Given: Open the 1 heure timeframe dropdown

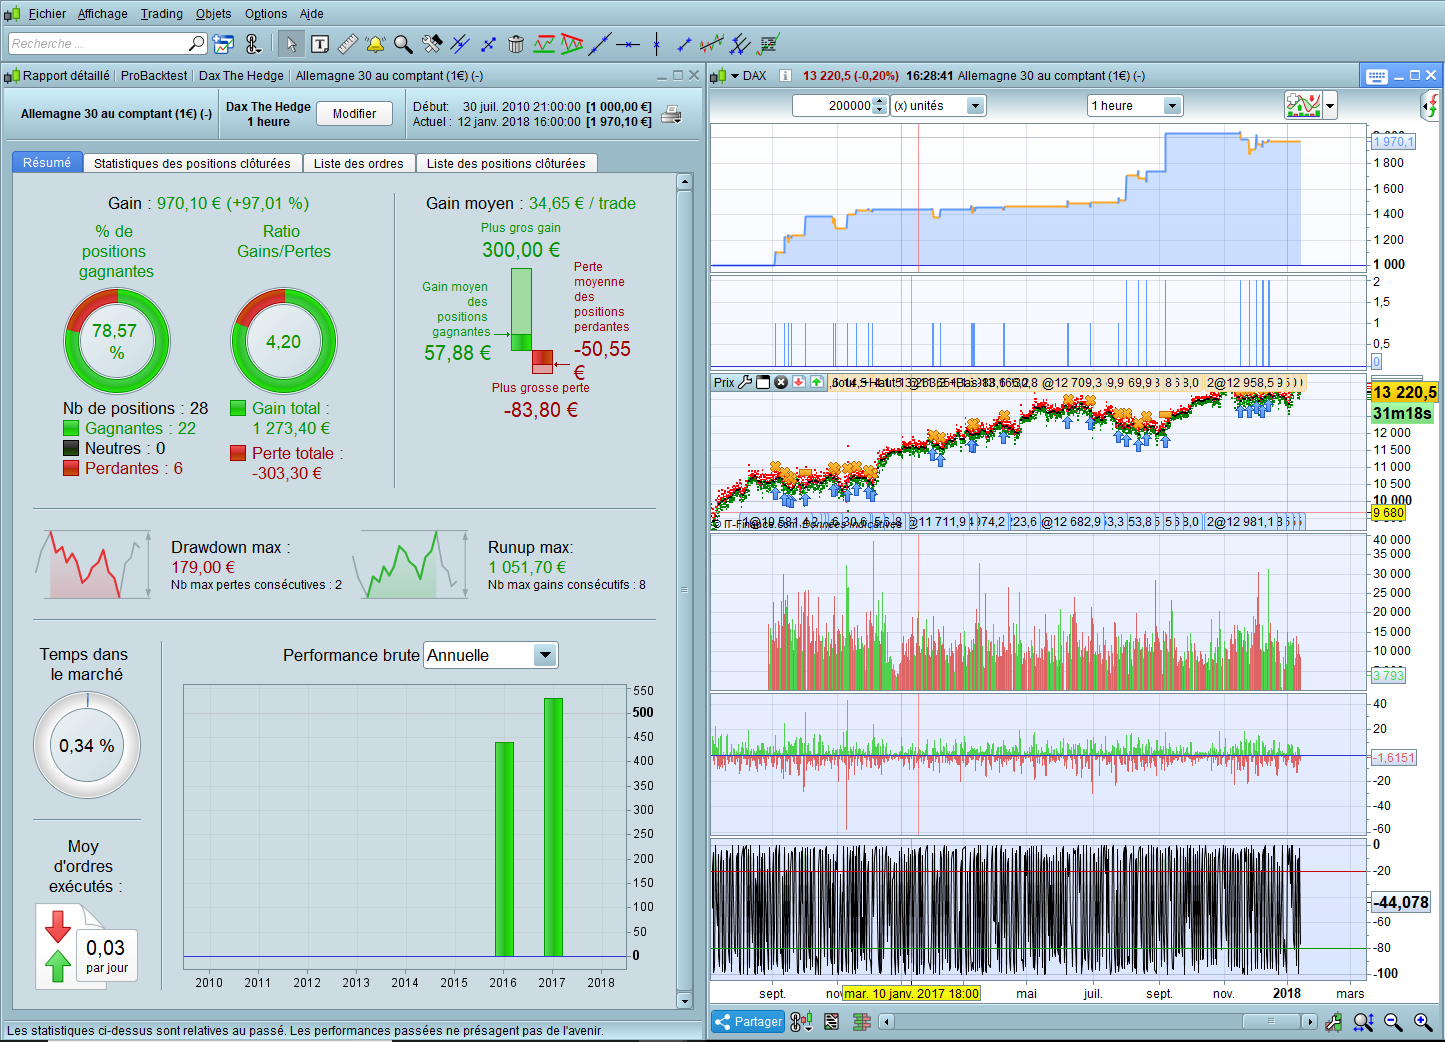Looking at the screenshot, I should (x=1172, y=106).
